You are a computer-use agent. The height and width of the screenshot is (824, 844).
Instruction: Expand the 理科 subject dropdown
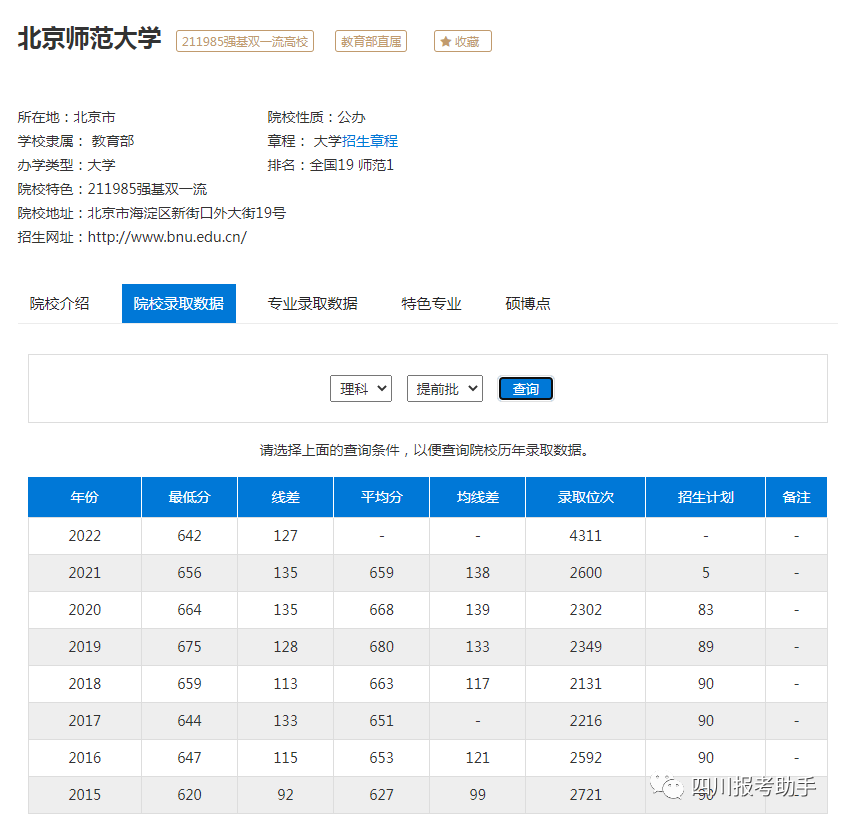coord(361,389)
